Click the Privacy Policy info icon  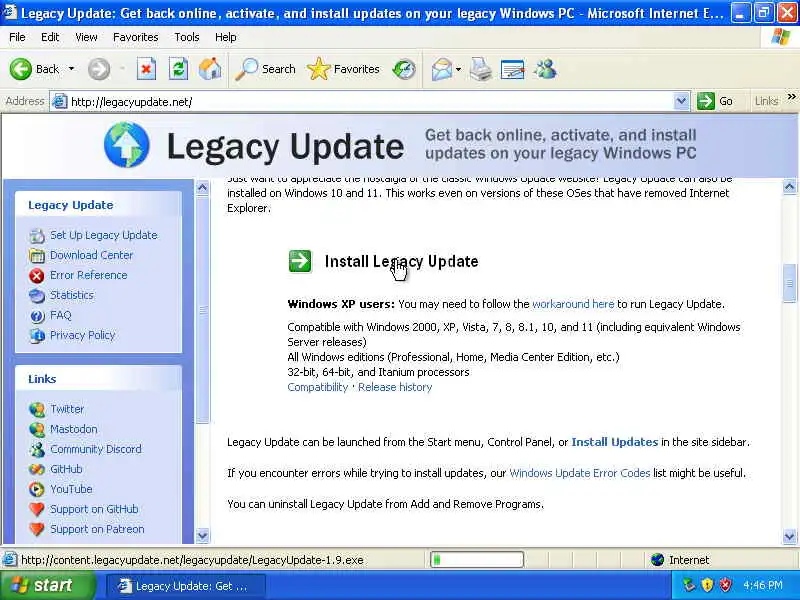(x=37, y=336)
